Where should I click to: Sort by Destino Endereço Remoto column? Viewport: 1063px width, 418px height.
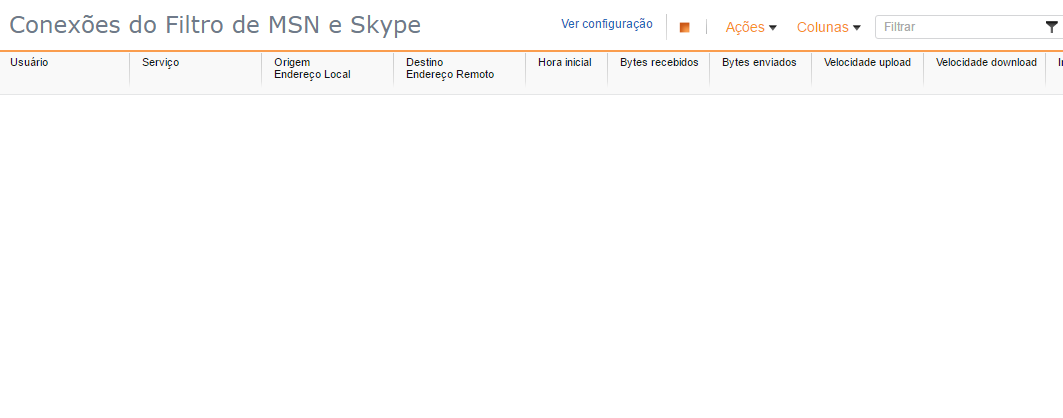(450, 68)
